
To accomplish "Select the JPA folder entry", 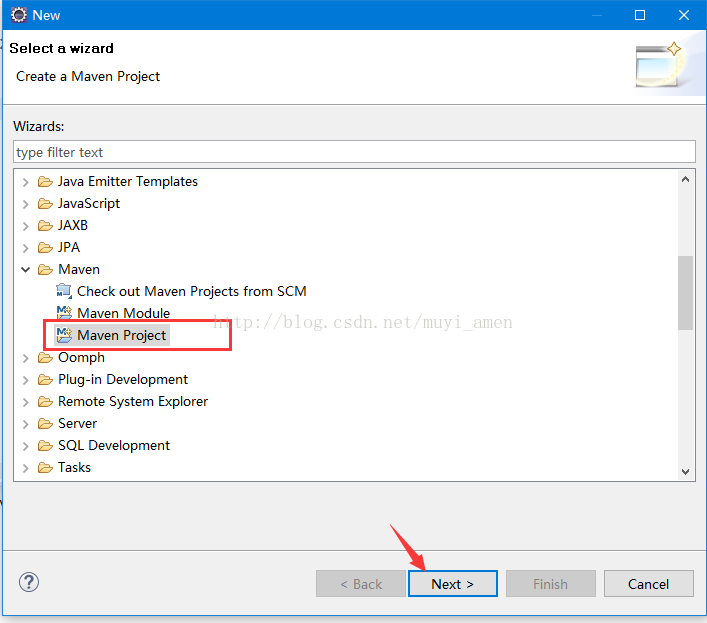I will click(69, 247).
